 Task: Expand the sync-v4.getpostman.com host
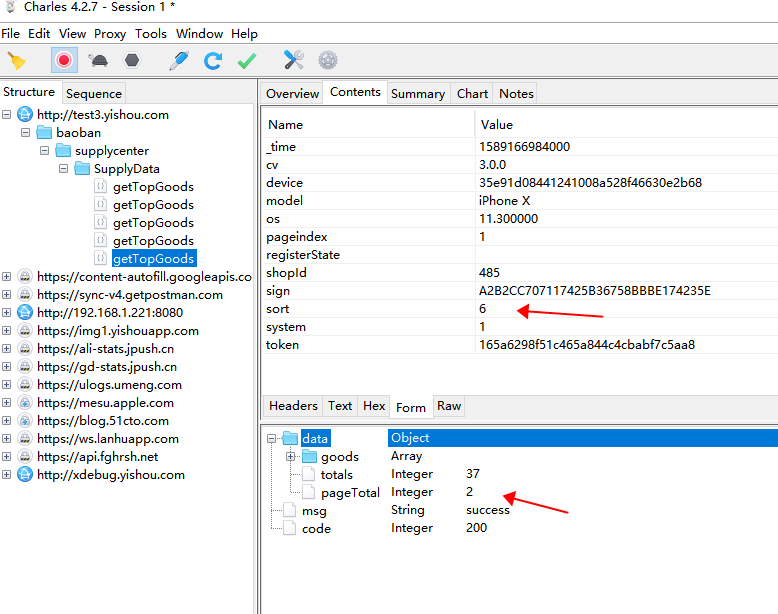6,294
